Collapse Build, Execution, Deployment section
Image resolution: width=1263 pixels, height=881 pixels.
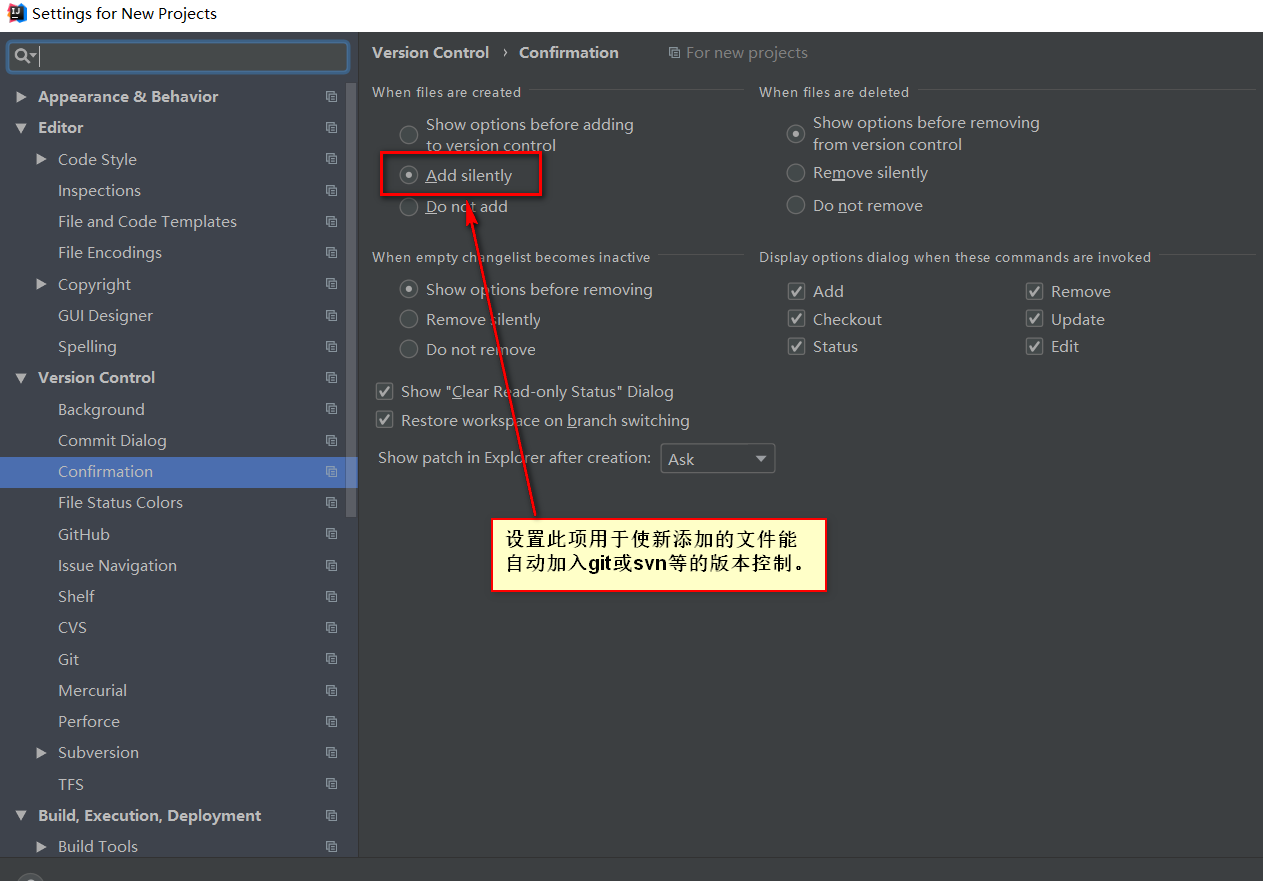point(21,816)
